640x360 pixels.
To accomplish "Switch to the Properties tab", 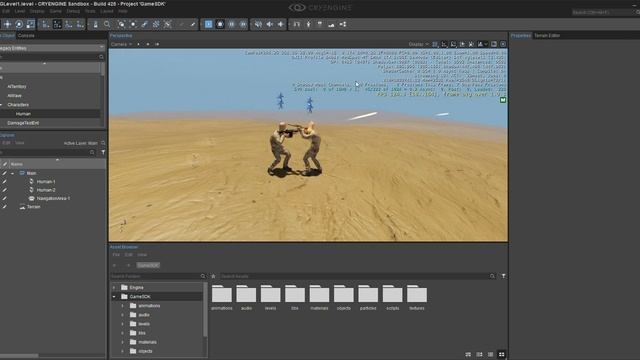I will click(x=521, y=36).
